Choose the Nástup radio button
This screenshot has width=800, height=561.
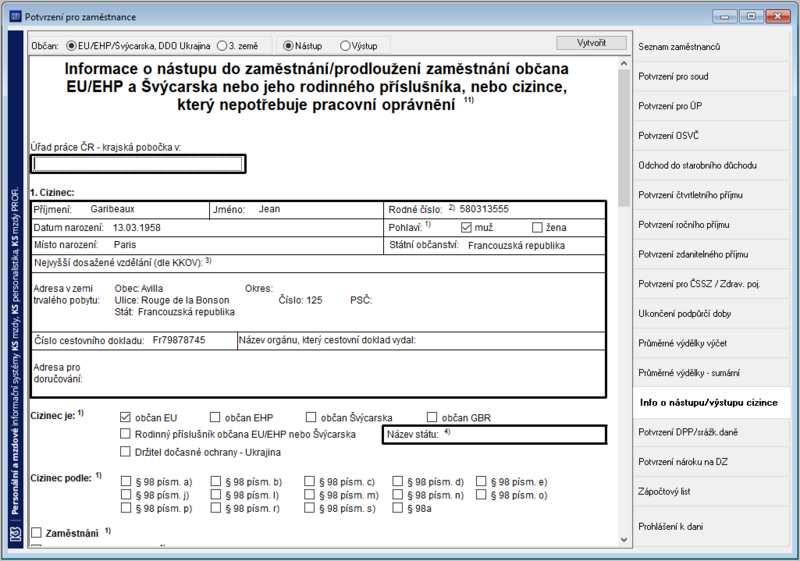click(303, 46)
